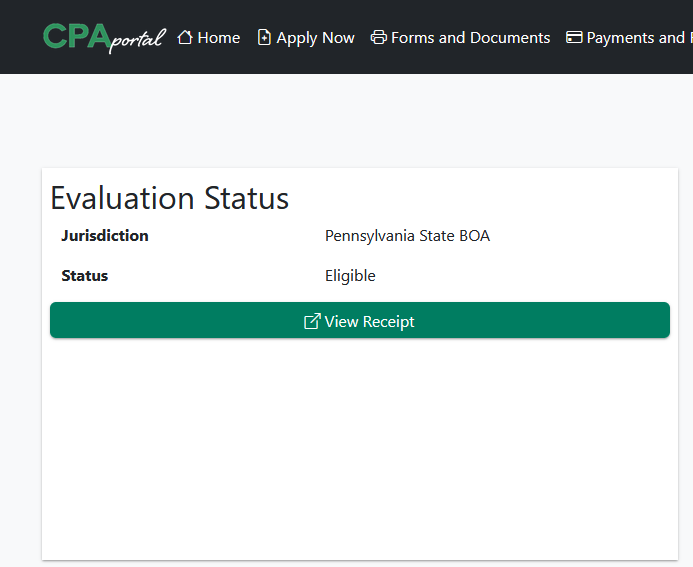Click the house icon beside Home
The width and height of the screenshot is (693, 567).
(x=185, y=38)
